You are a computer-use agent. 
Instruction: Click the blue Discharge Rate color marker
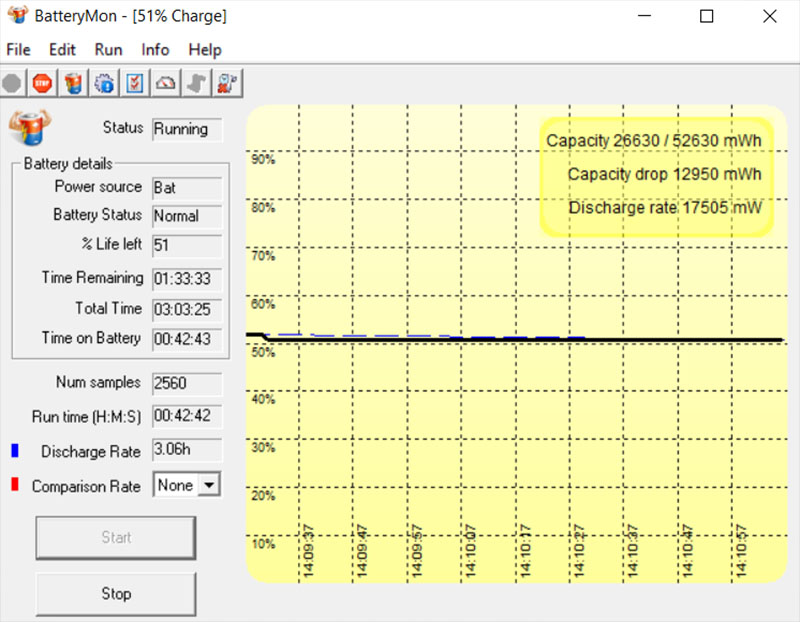14,452
